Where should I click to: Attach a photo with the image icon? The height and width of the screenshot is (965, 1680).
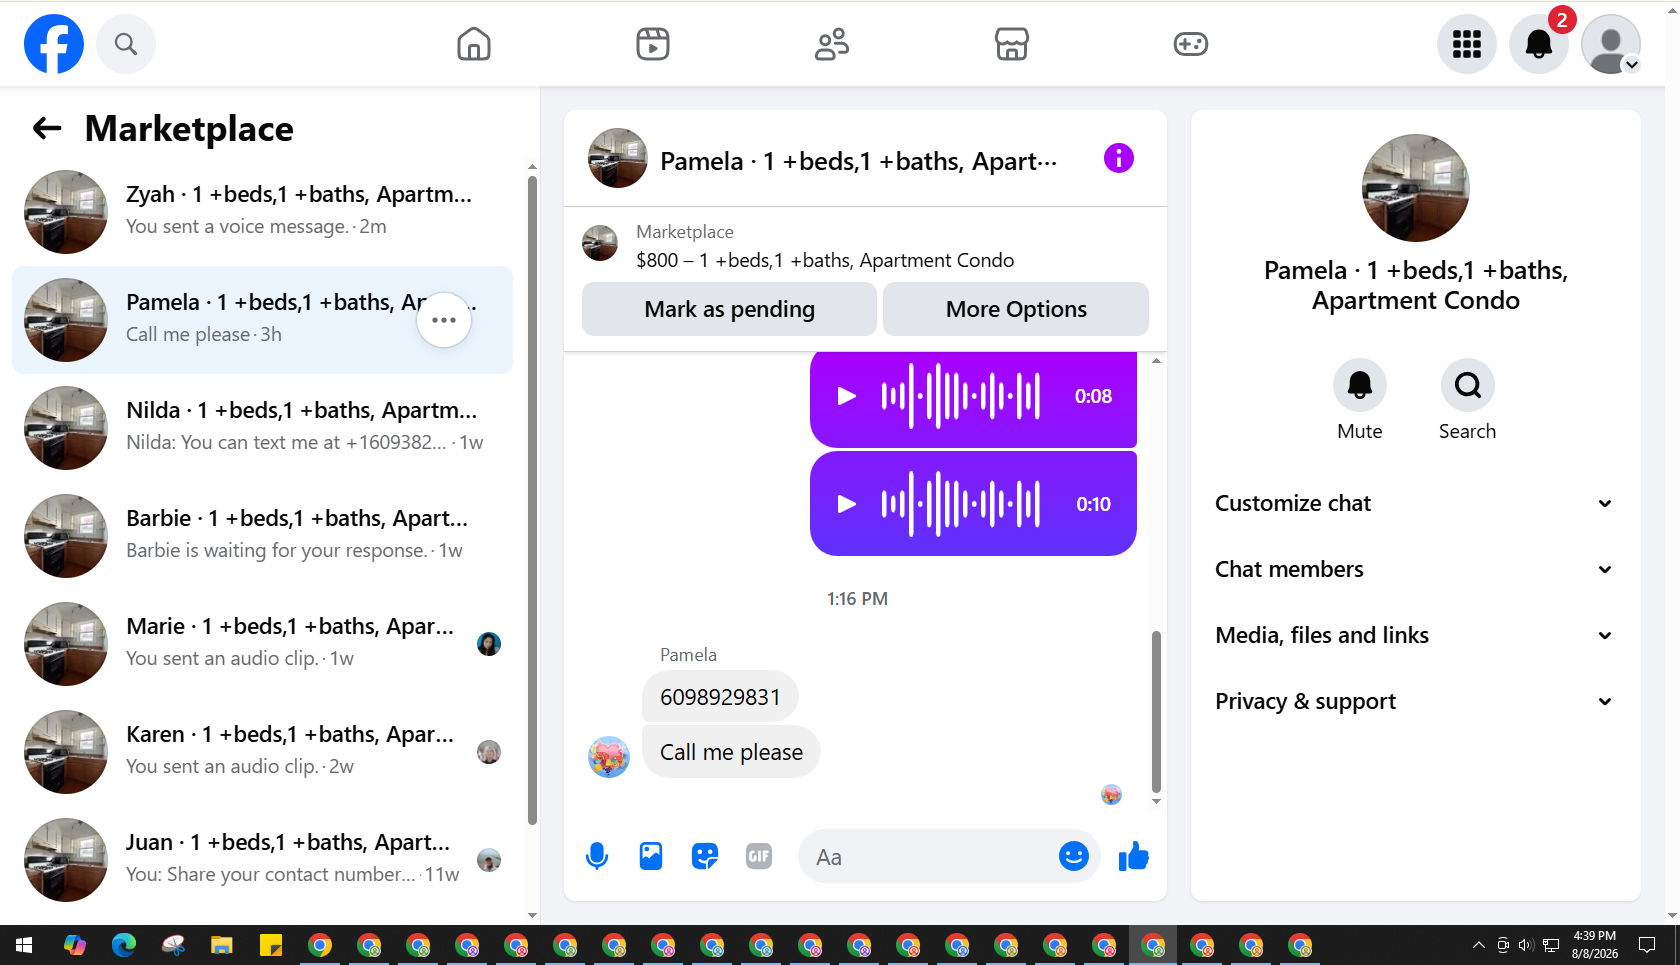(651, 857)
